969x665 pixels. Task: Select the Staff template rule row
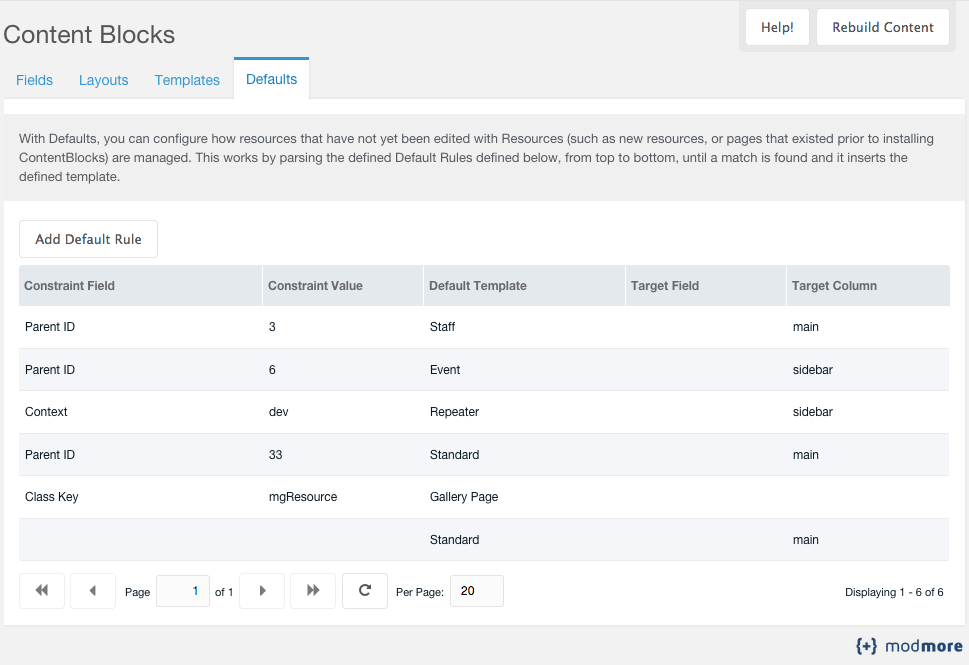[484, 327]
